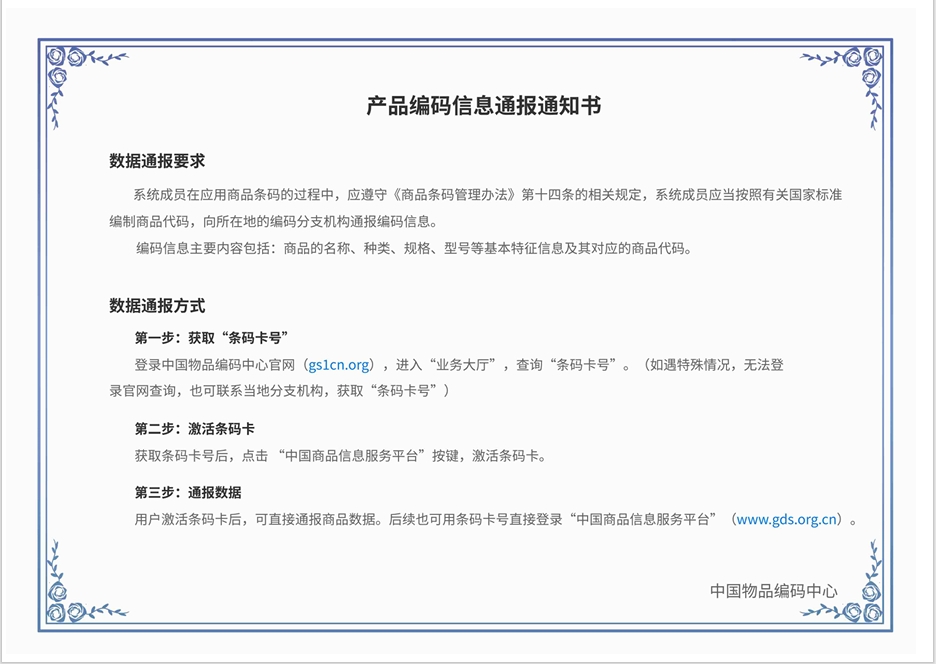Click the 第三步：通报数据 heading
Screen dimensions: 936x664
pos(188,492)
